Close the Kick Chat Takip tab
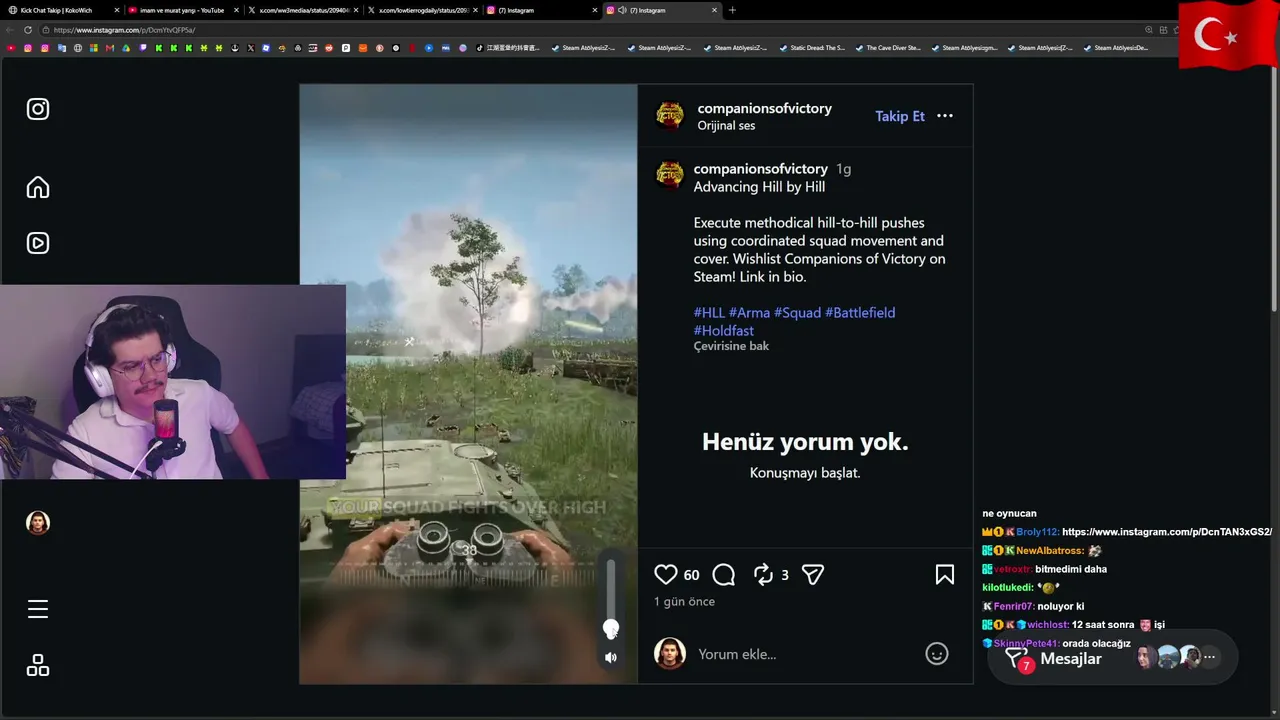Viewport: 1280px width, 720px height. [116, 10]
